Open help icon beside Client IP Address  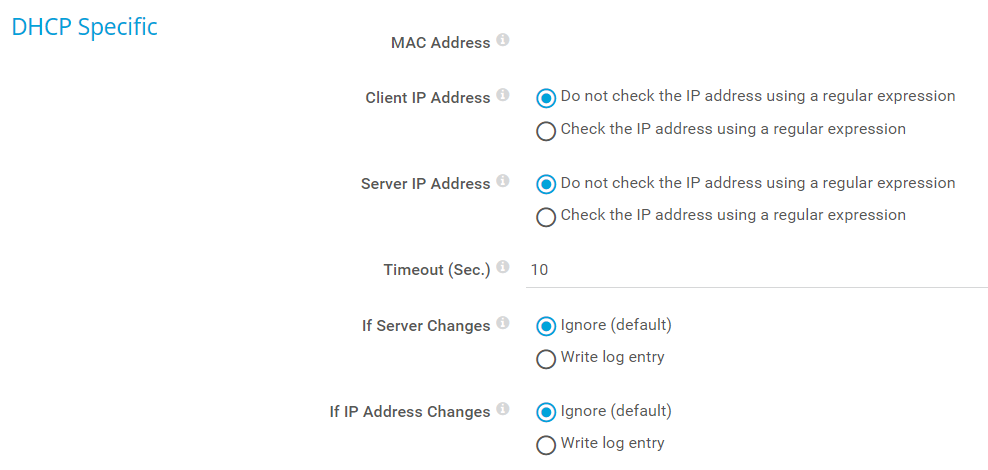tap(503, 96)
